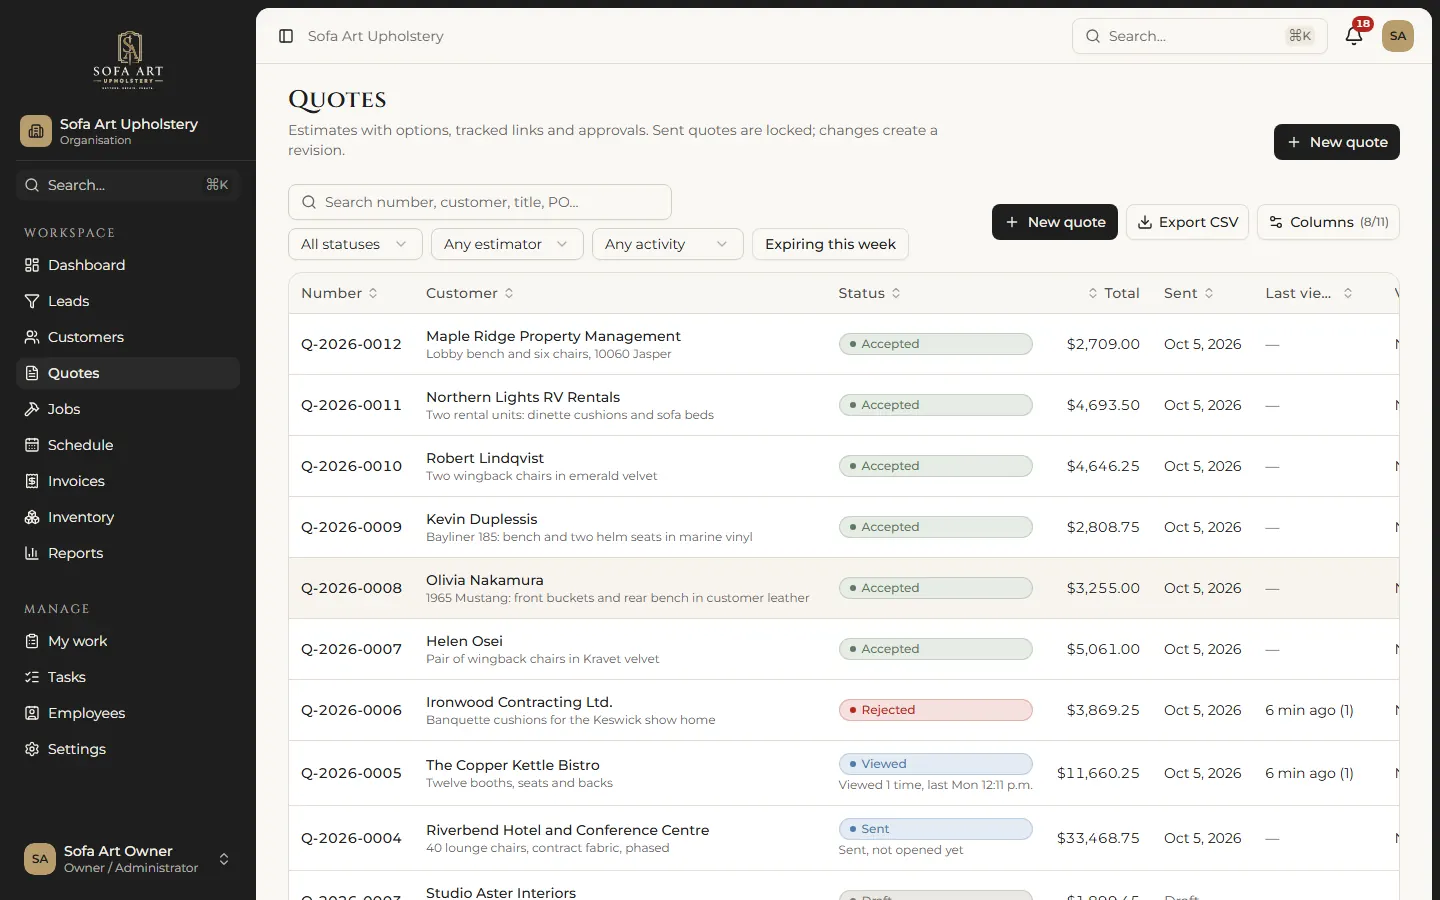The image size is (1440, 900).
Task: Open quote Q-2026-0011
Action: point(351,405)
